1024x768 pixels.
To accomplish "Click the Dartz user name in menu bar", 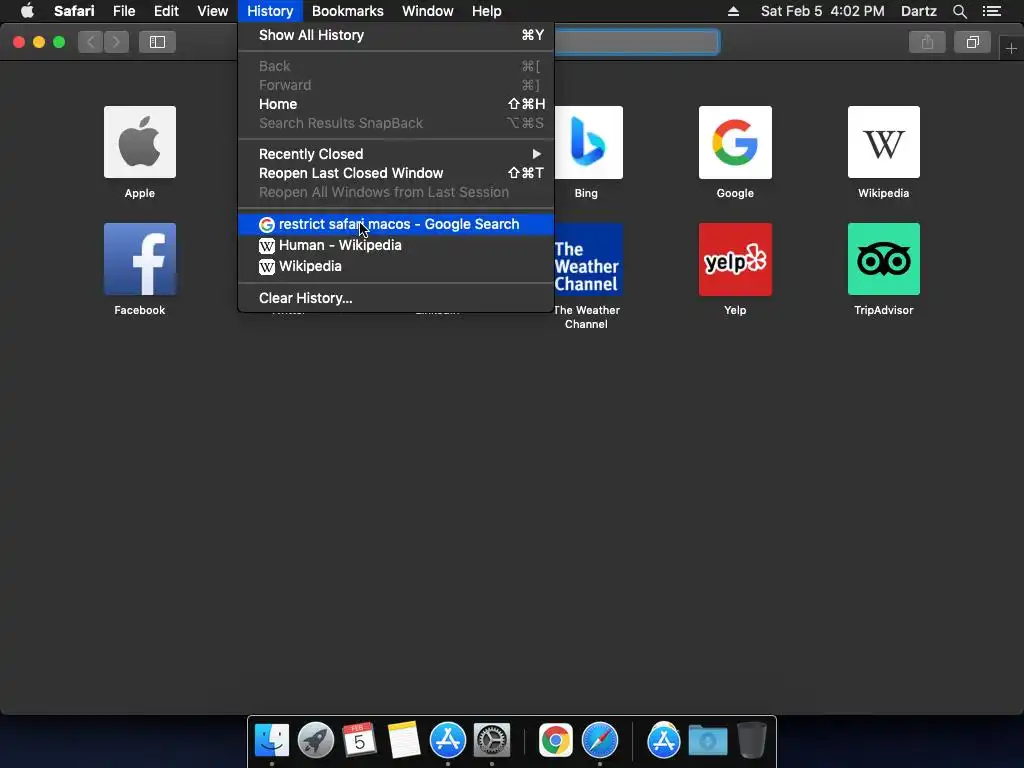I will pyautogui.click(x=919, y=11).
